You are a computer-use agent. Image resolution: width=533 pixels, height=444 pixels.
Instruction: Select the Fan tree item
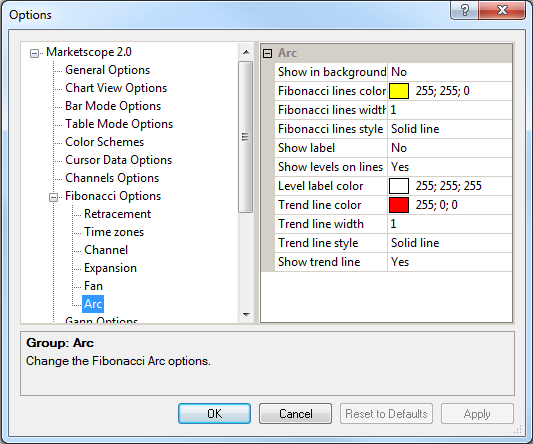pos(93,286)
